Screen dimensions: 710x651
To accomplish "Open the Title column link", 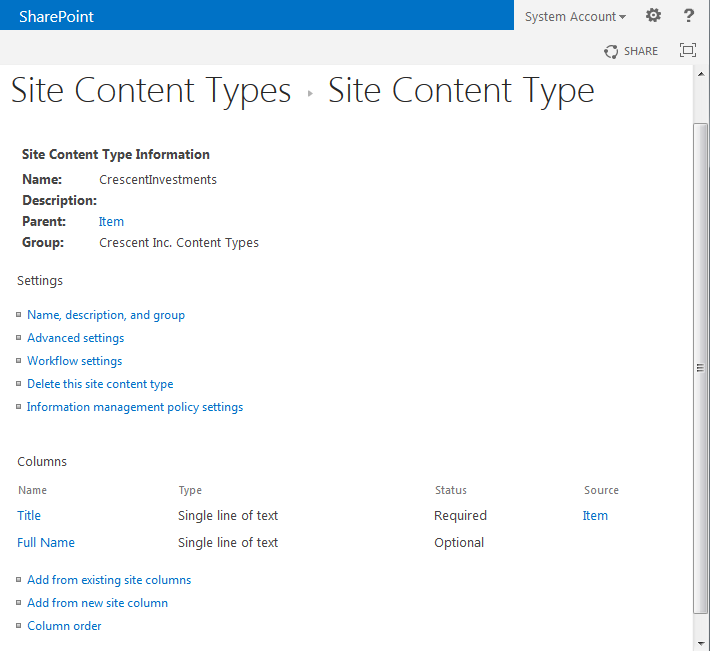I will click(x=29, y=516).
